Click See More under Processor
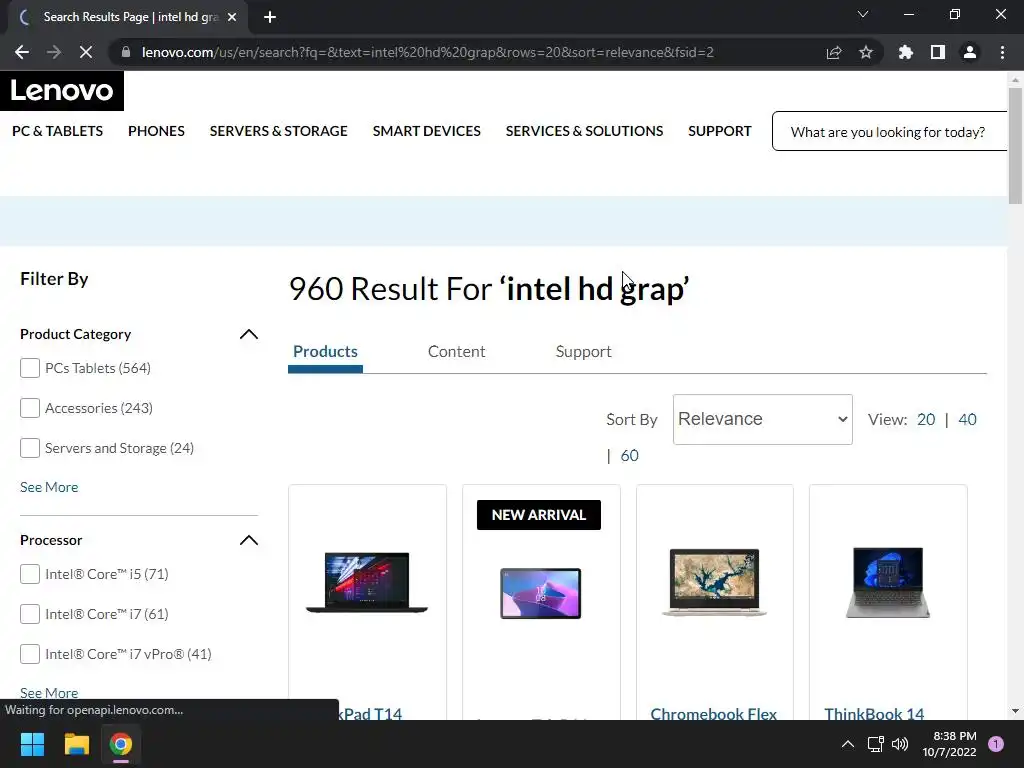1024x768 pixels. point(49,692)
